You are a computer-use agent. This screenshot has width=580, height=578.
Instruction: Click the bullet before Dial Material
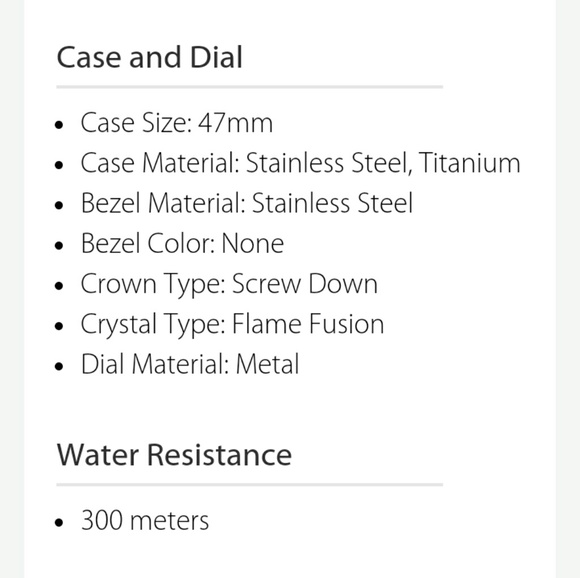tap(59, 366)
